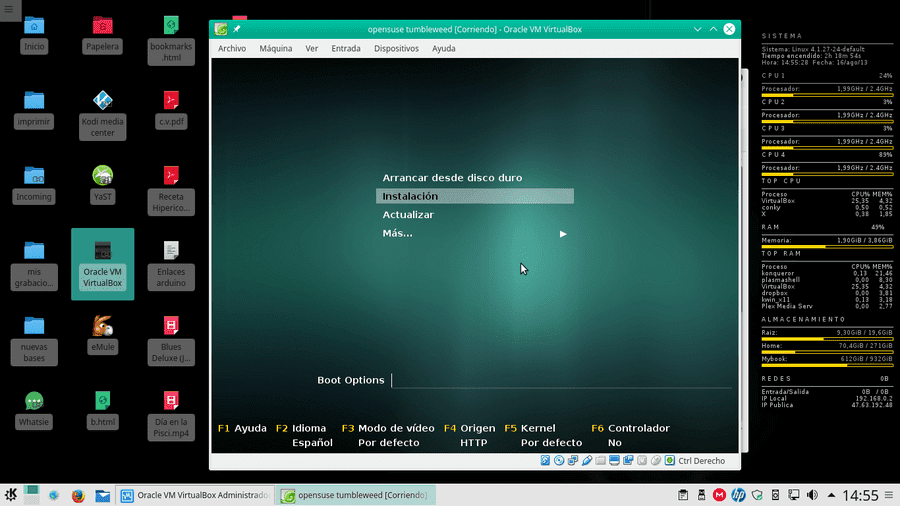900x506 pixels.
Task: Open bookmarks.html on the desktop
Action: (x=171, y=40)
